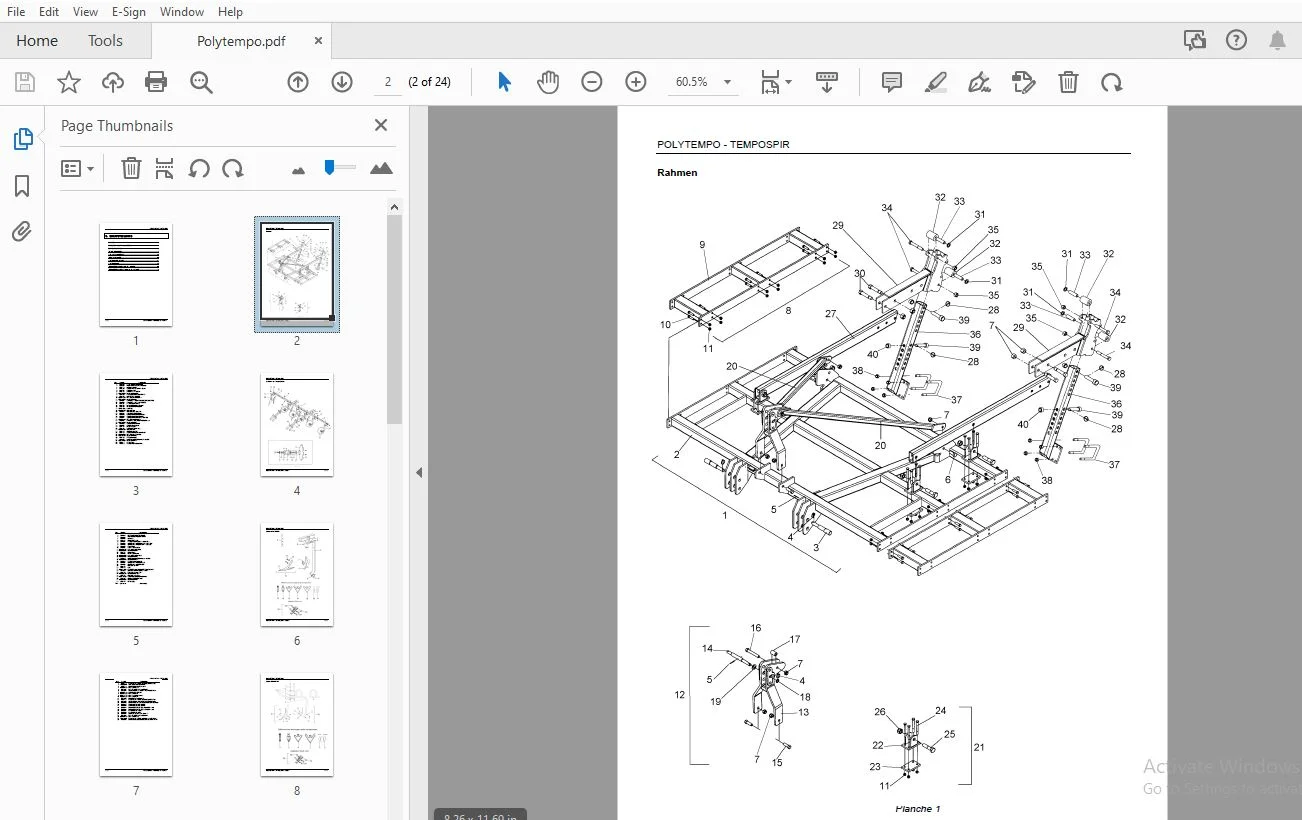Select page 8 thumbnail

[x=297, y=725]
